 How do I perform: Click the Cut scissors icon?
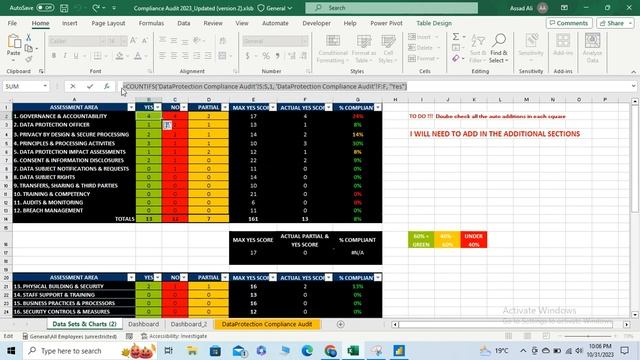click(x=29, y=37)
